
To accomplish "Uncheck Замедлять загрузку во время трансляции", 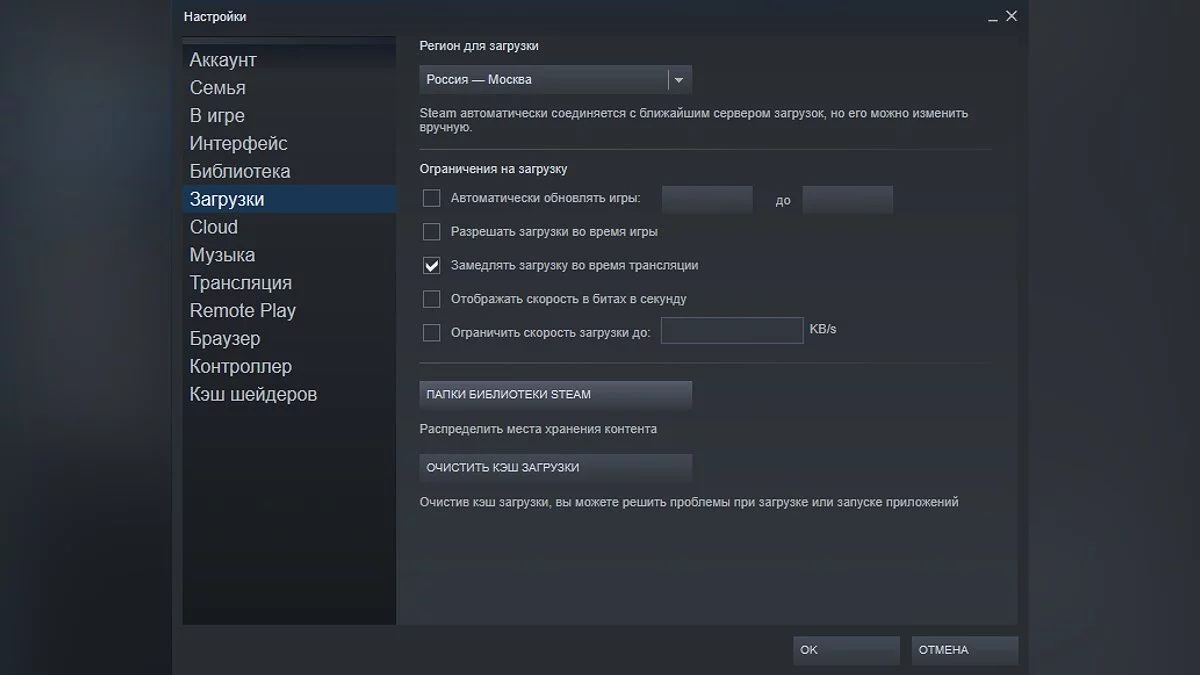I will click(x=432, y=266).
